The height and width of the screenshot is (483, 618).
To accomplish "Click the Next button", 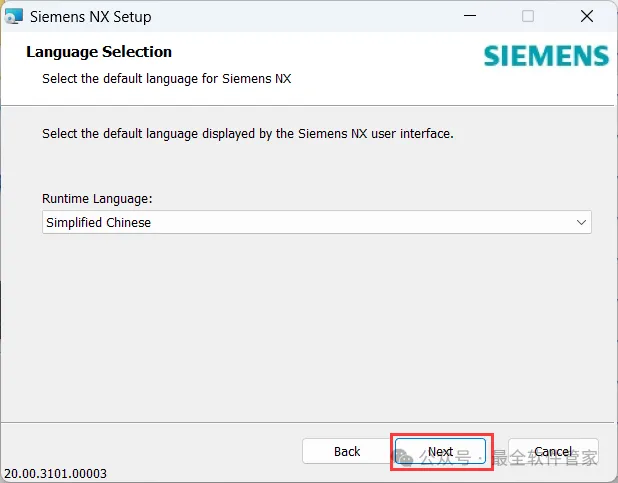I will tap(440, 451).
